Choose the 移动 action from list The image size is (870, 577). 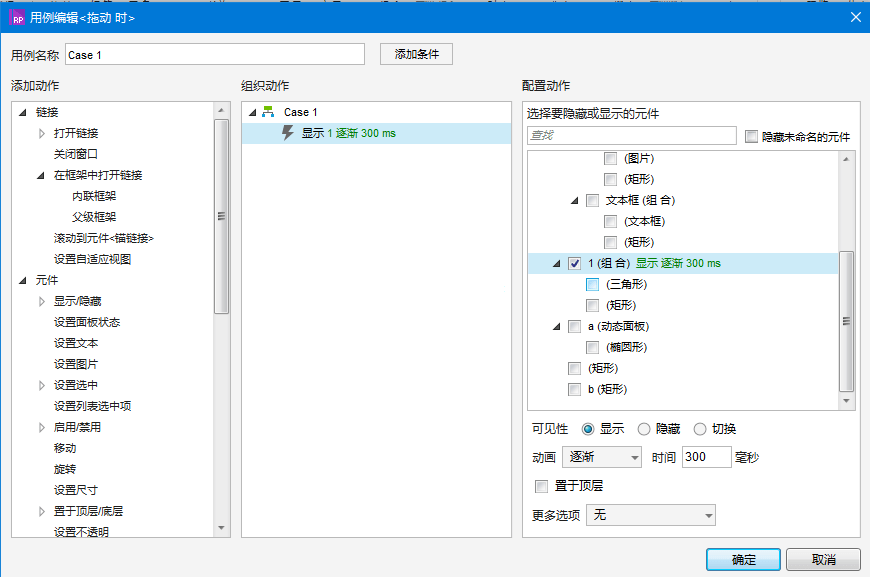(65, 448)
